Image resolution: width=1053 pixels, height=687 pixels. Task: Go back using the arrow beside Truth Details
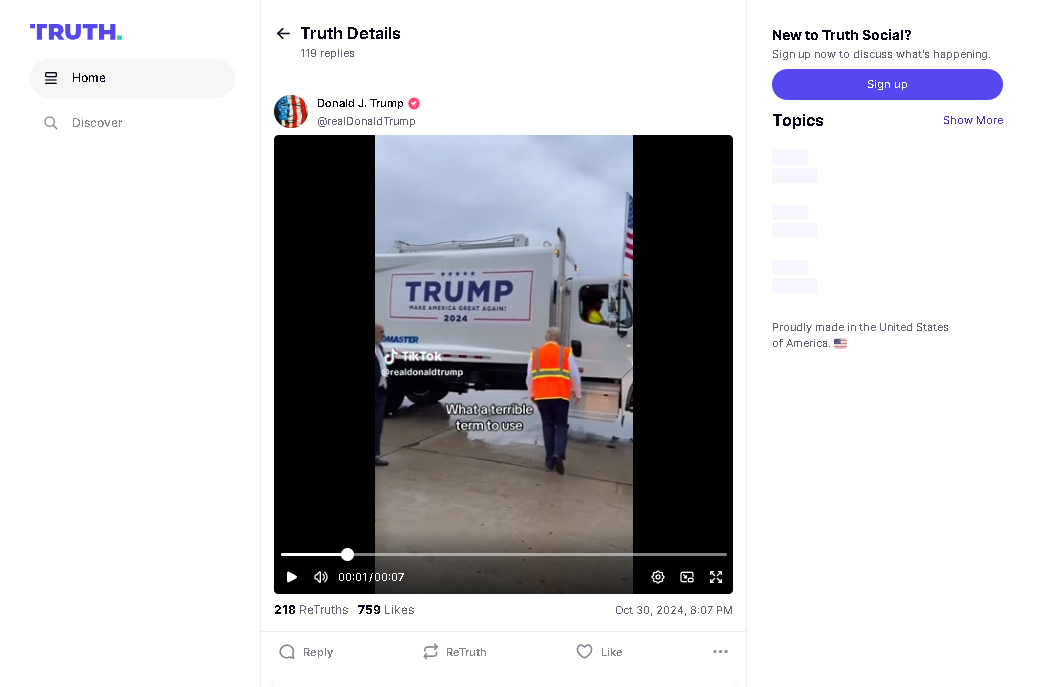[x=283, y=33]
